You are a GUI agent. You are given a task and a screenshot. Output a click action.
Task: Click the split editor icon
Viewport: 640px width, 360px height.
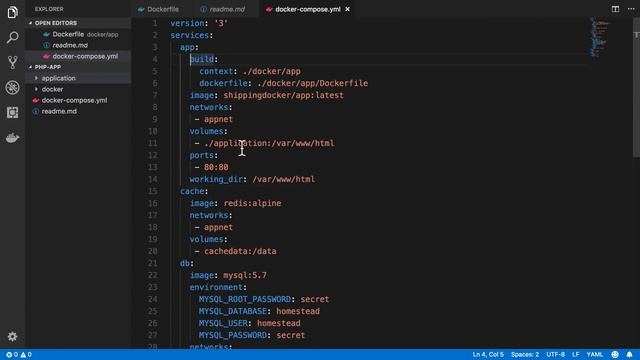point(615,9)
